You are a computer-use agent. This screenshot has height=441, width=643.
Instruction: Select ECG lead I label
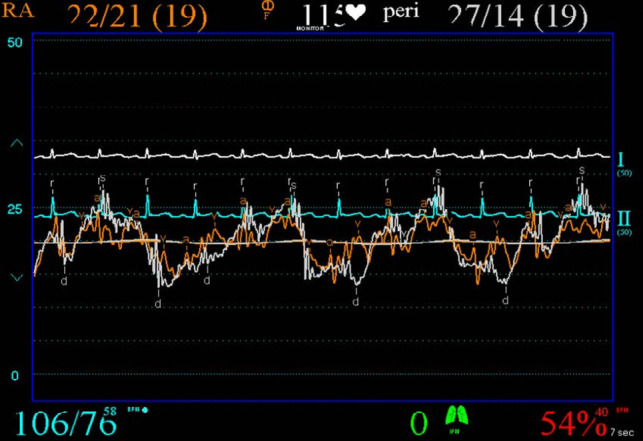(x=621, y=159)
